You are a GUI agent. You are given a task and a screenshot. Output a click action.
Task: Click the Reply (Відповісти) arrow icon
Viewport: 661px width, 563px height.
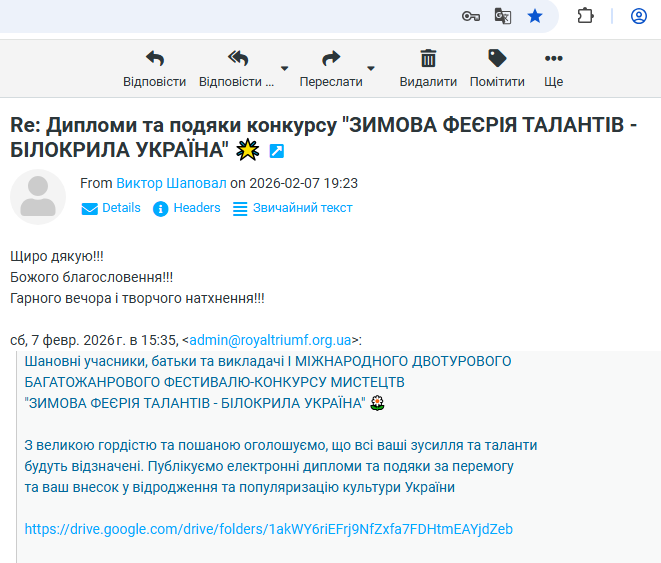point(154,59)
